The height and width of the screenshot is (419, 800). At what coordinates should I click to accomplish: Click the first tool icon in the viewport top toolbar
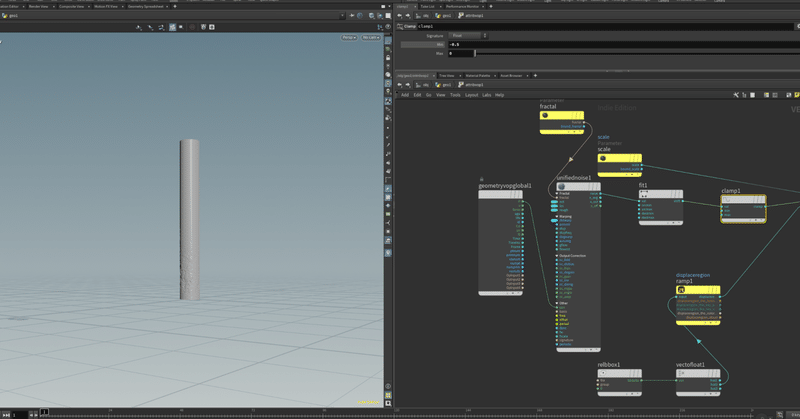pos(139,27)
